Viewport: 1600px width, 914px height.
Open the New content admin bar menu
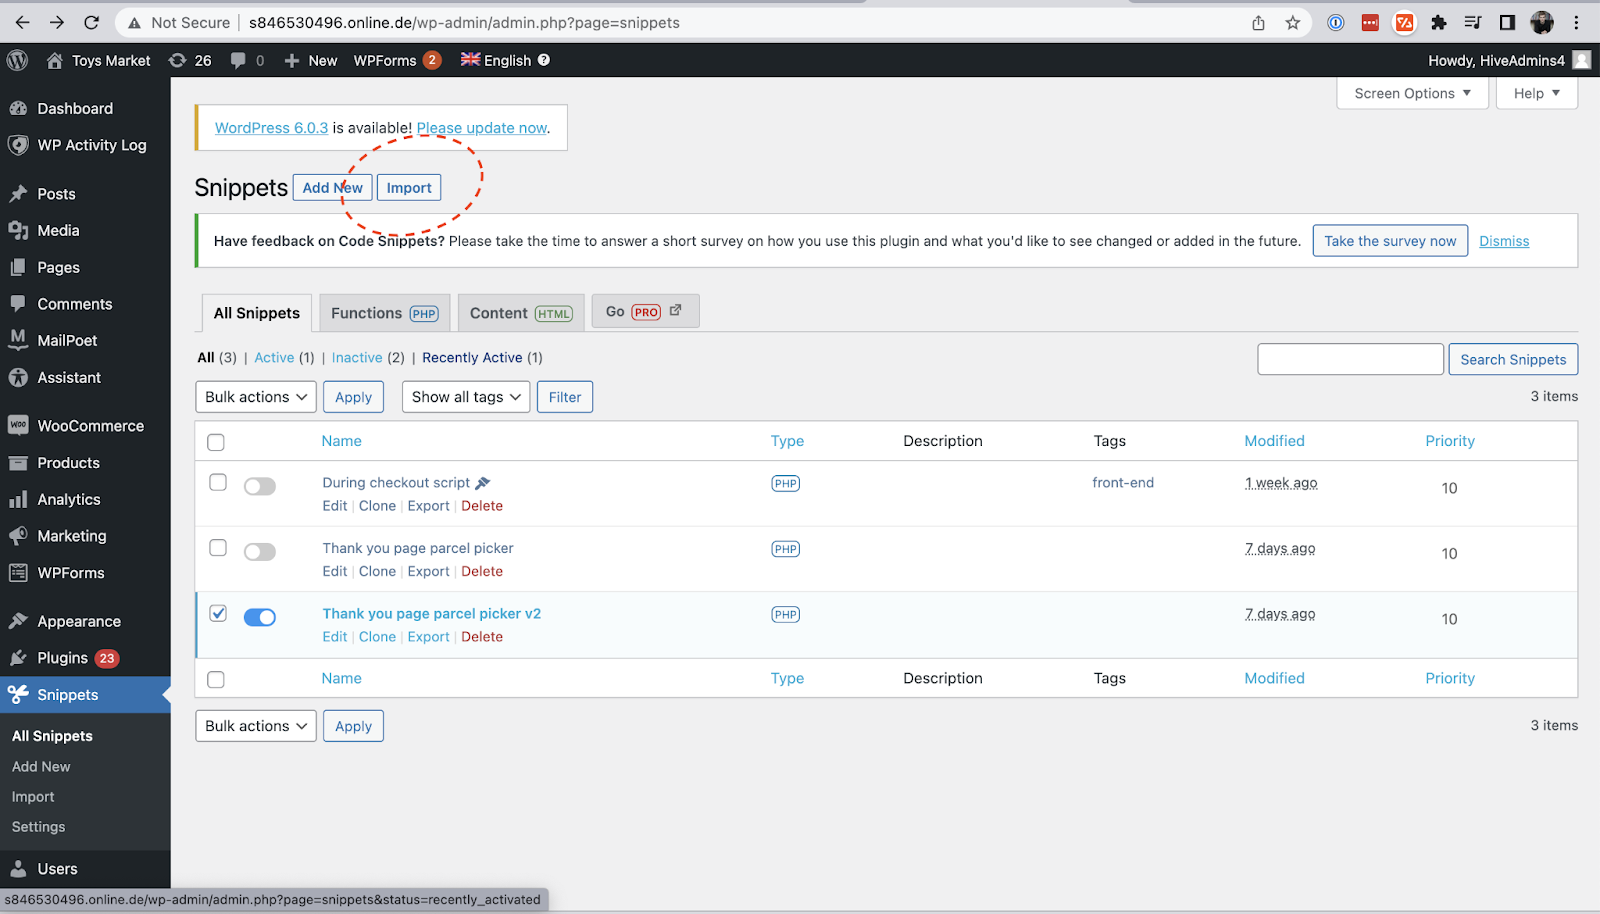[x=311, y=60]
